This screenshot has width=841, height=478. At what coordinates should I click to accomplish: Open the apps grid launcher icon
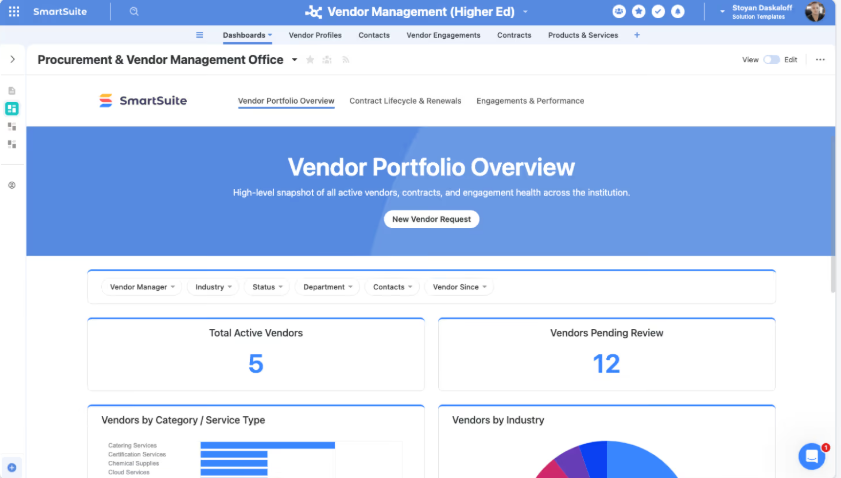click(14, 11)
